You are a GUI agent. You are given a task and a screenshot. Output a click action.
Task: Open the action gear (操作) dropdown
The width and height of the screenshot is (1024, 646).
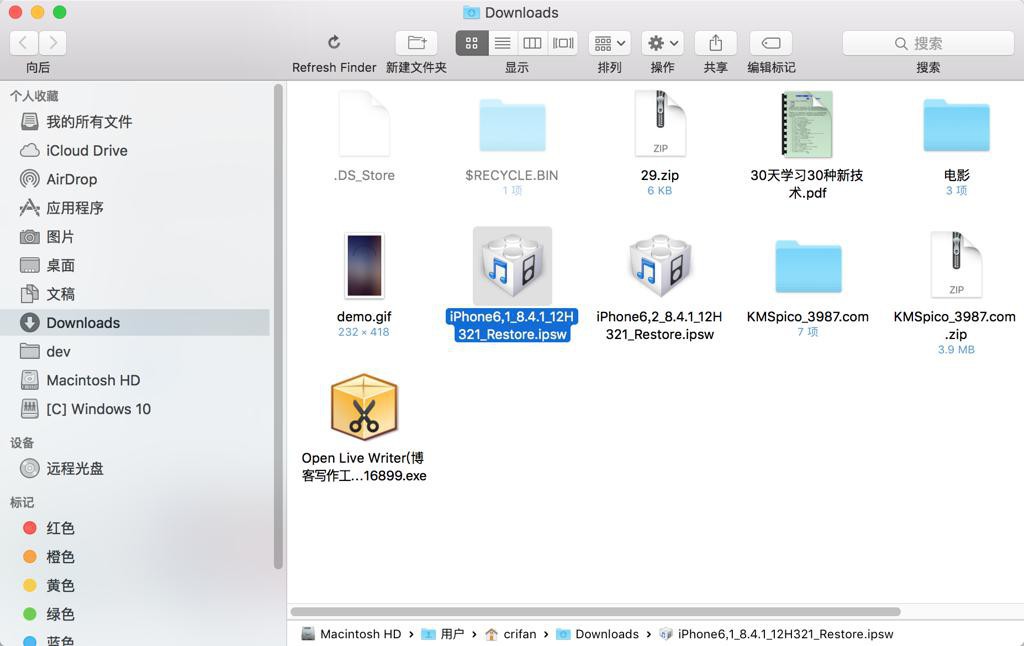pyautogui.click(x=662, y=43)
